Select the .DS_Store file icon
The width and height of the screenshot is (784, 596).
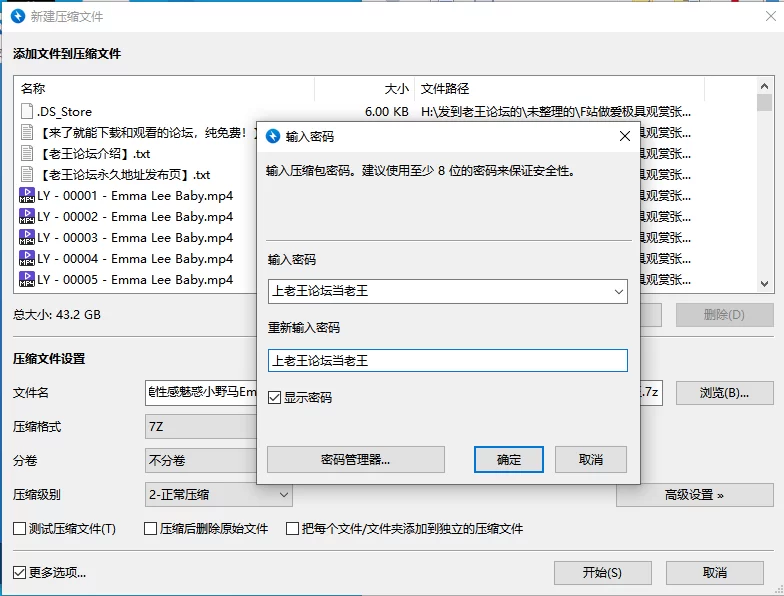(x=27, y=111)
